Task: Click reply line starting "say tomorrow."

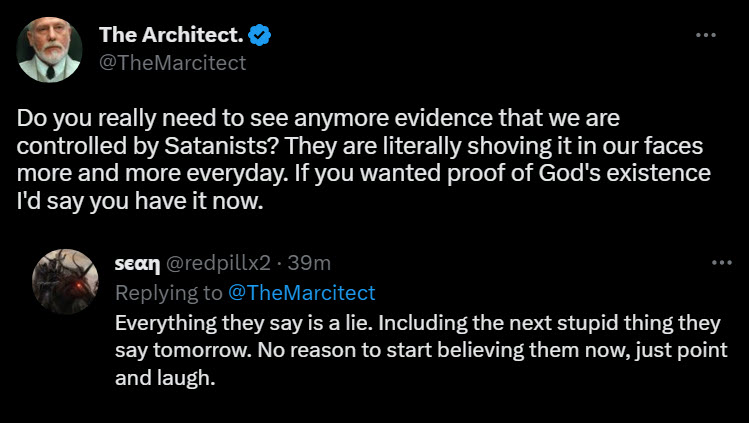Action: pyautogui.click(x=420, y=352)
